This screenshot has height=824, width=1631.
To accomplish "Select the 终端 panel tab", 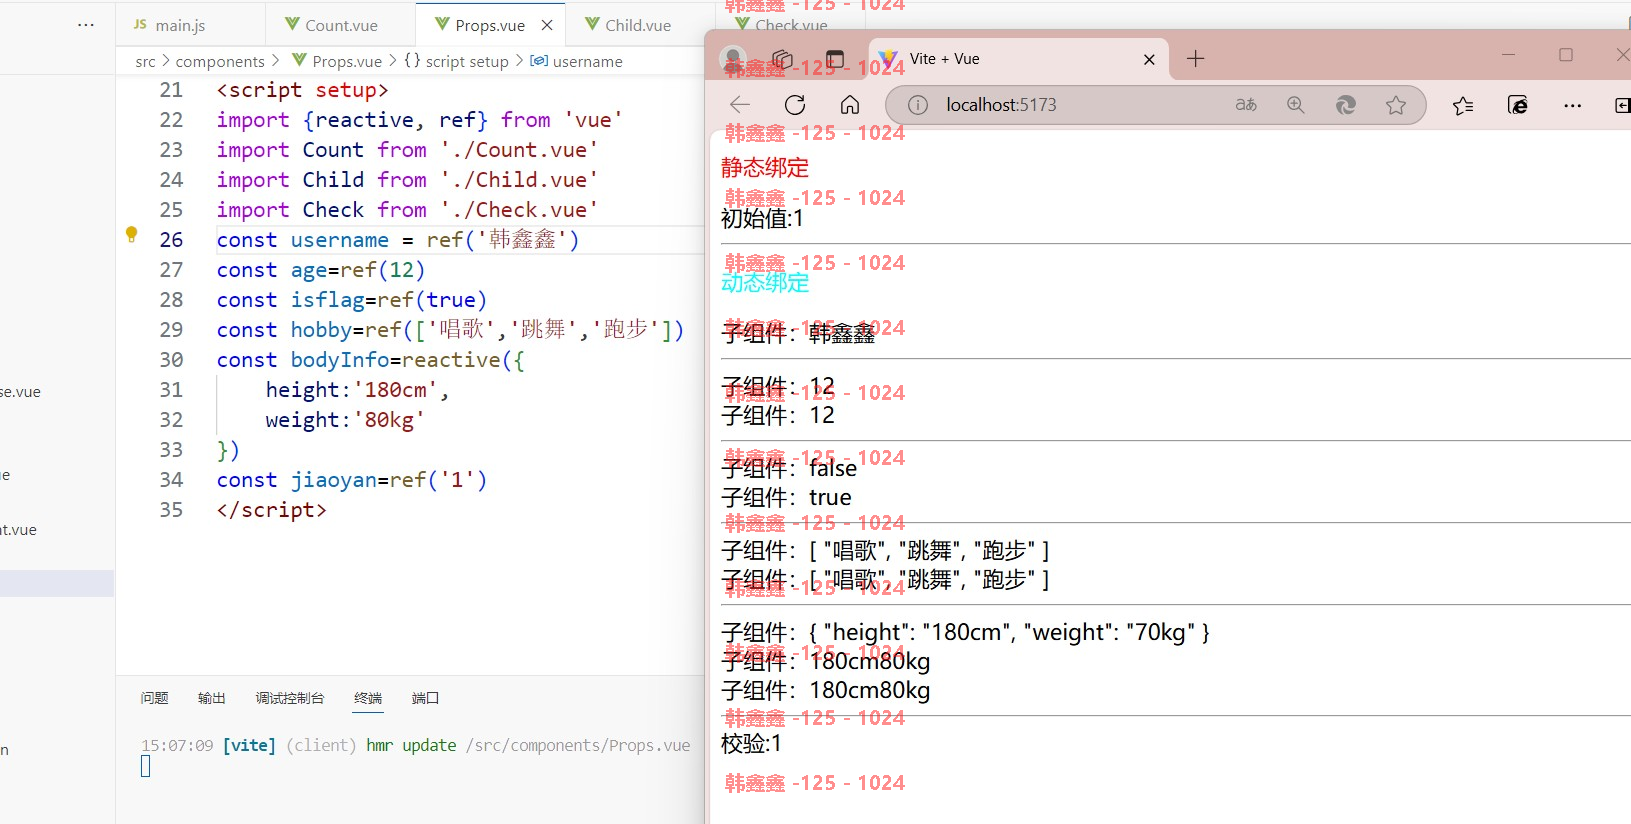I will tap(368, 698).
